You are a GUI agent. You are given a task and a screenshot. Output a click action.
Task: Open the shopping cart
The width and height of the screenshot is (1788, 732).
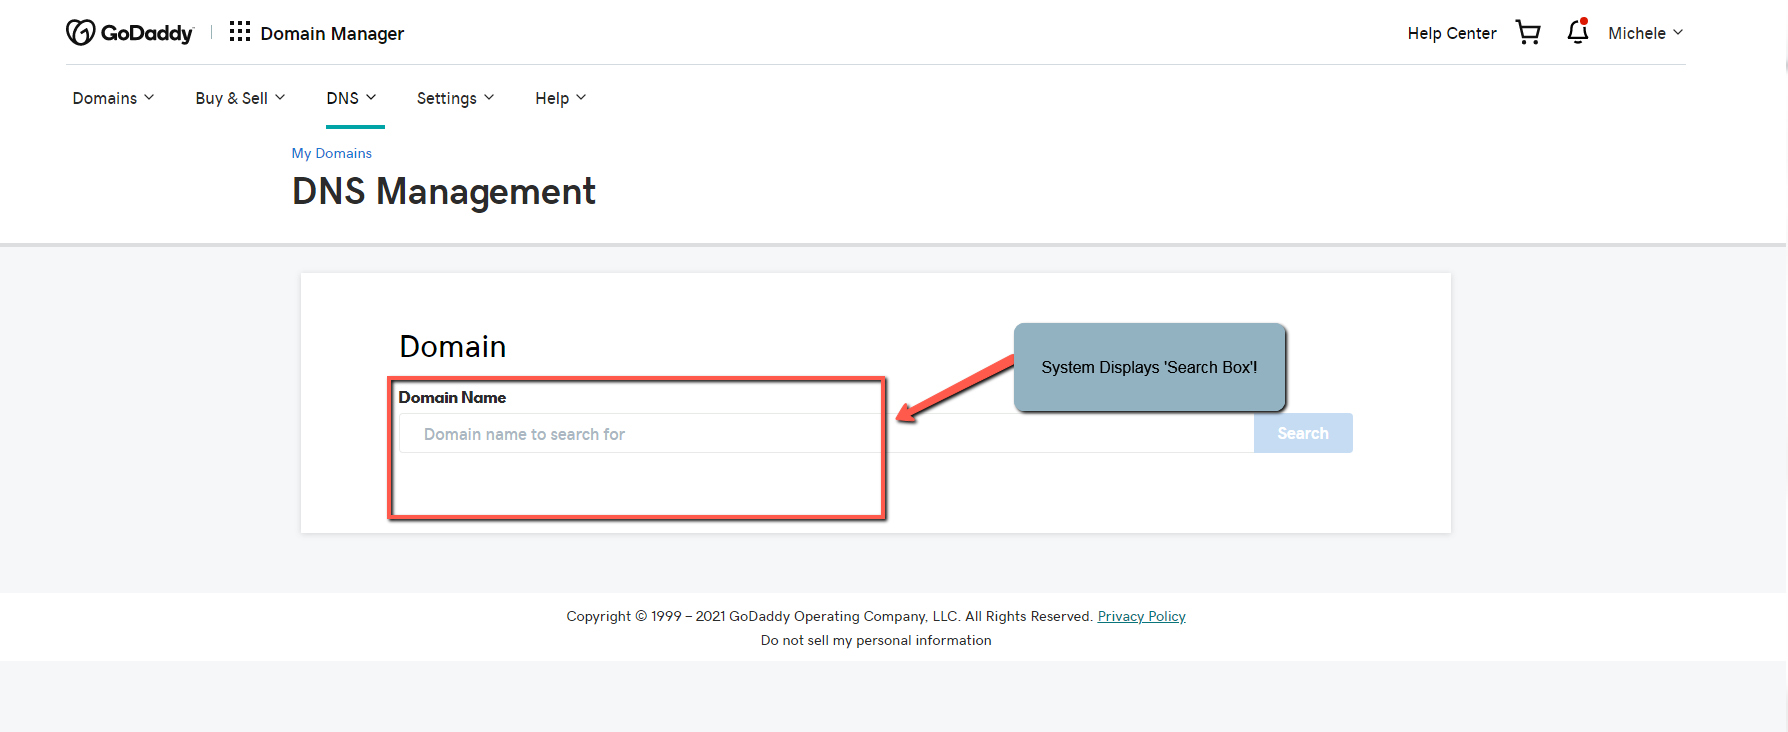point(1527,33)
